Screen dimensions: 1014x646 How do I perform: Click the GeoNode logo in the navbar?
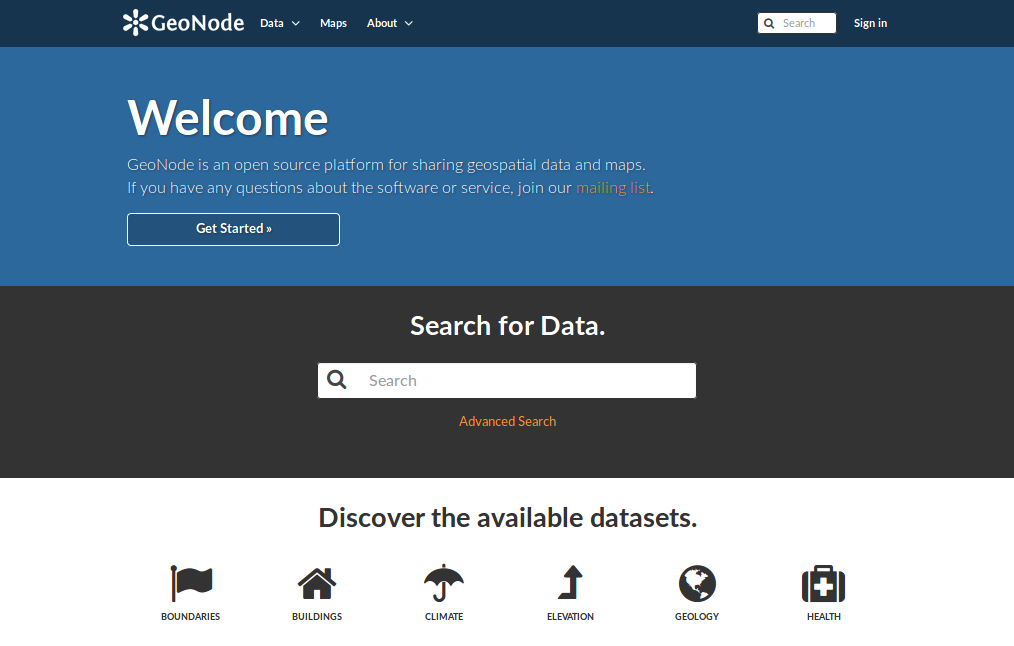coord(184,23)
